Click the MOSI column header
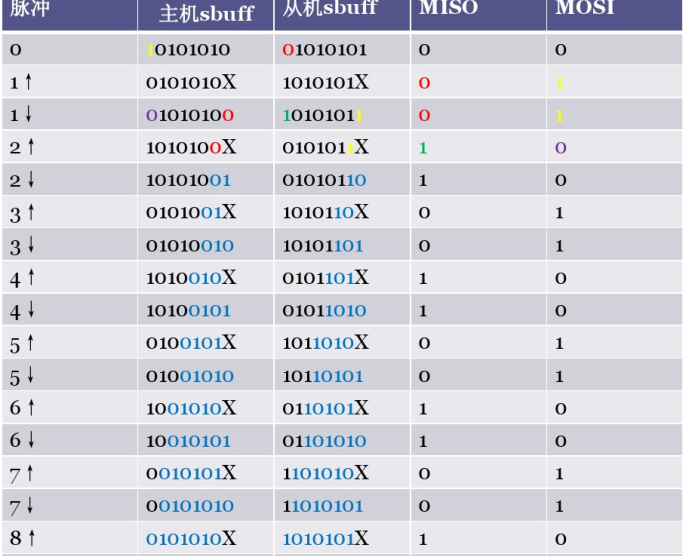The image size is (686, 556). 584,8
